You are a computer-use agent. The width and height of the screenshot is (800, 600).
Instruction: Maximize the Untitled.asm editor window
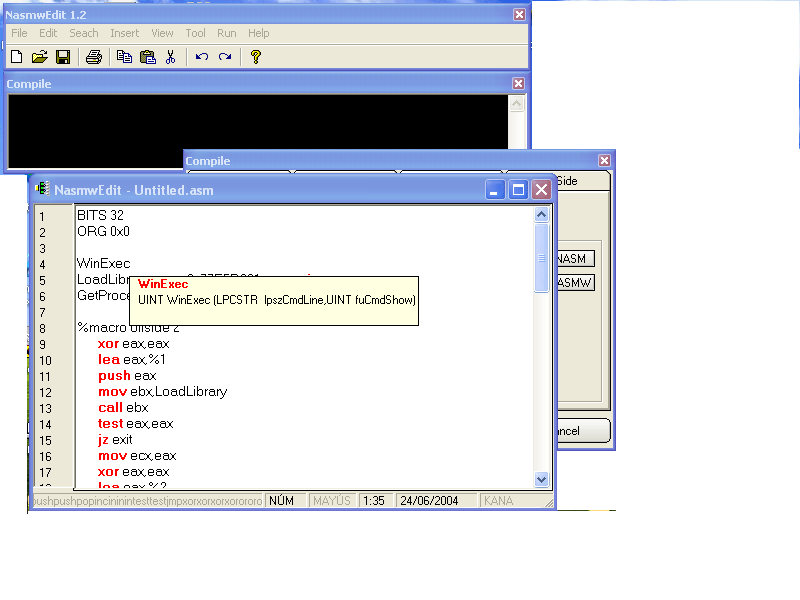[518, 189]
